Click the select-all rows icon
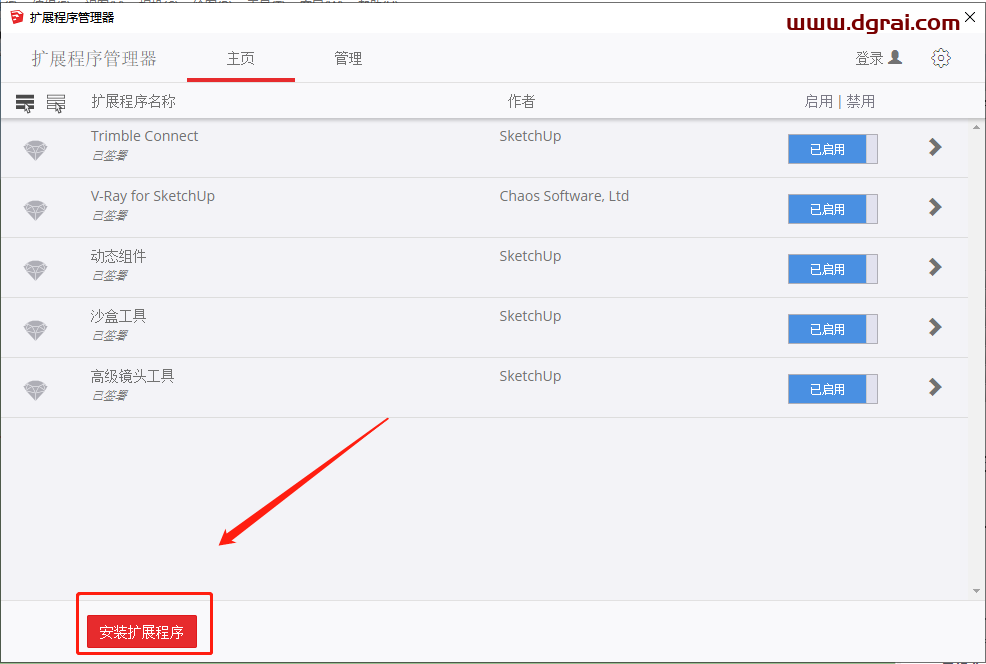Image resolution: width=986 pixels, height=664 pixels. (x=25, y=102)
